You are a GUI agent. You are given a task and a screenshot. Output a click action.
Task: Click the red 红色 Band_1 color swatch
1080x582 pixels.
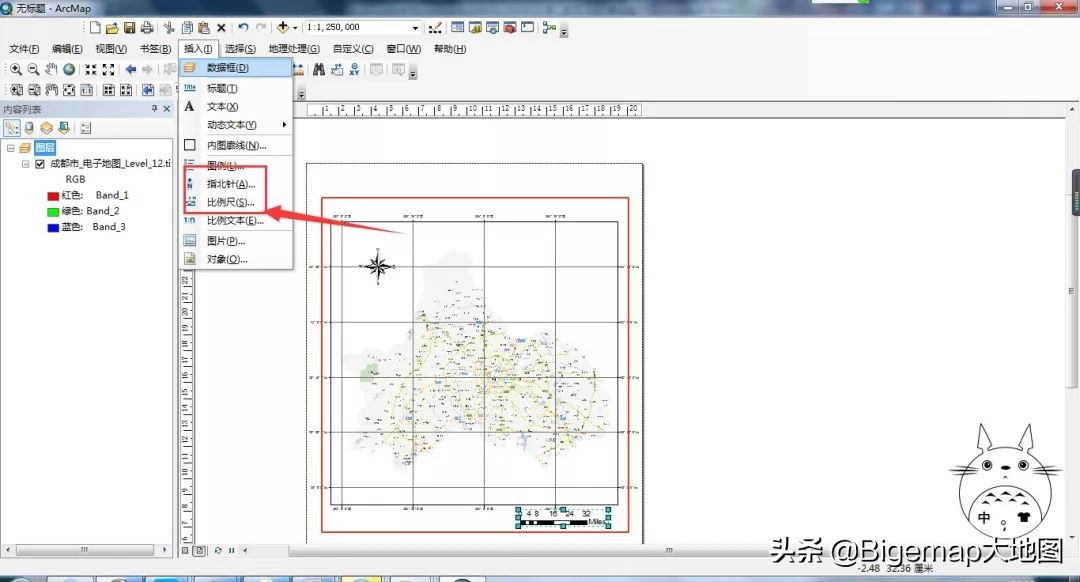[x=55, y=195]
